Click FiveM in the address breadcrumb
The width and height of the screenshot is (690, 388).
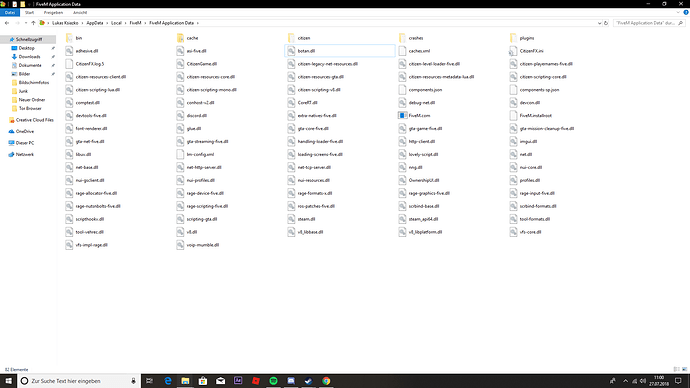135,23
